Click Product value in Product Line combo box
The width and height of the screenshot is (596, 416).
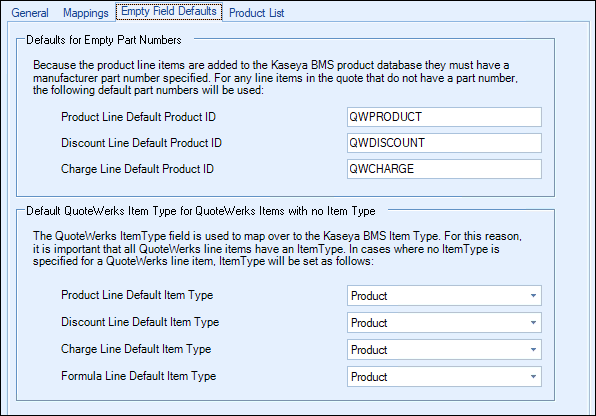[369, 296]
